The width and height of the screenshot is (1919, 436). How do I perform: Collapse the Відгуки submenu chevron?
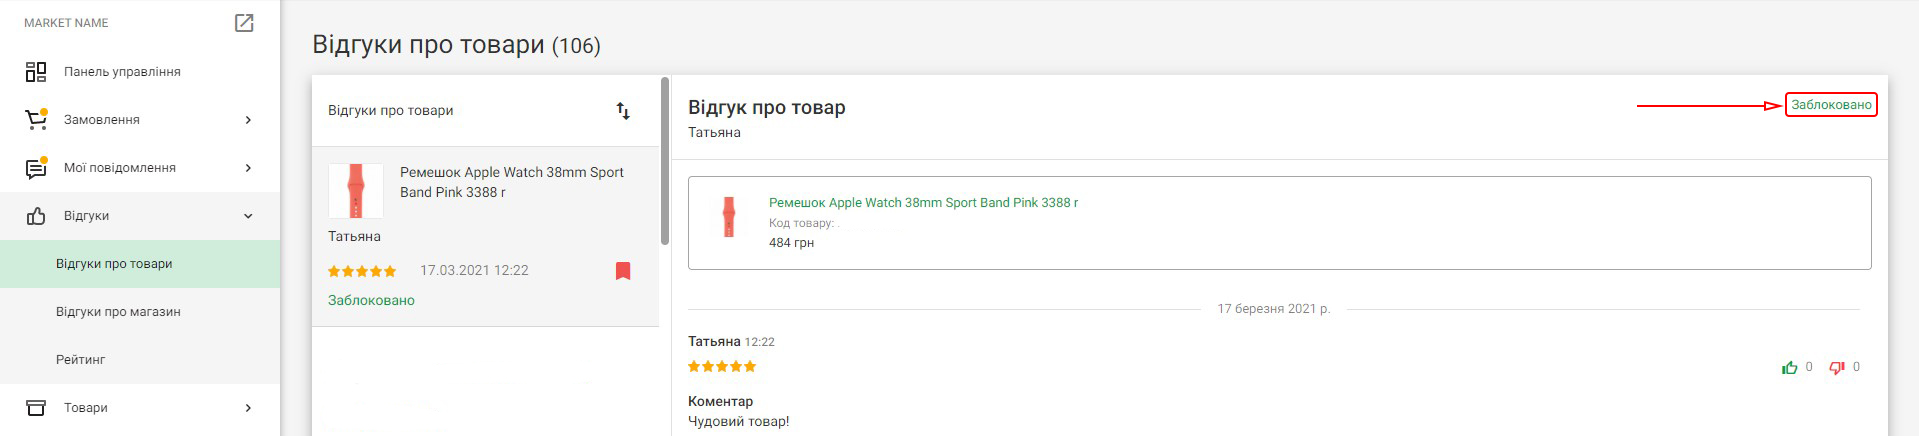coord(248,216)
